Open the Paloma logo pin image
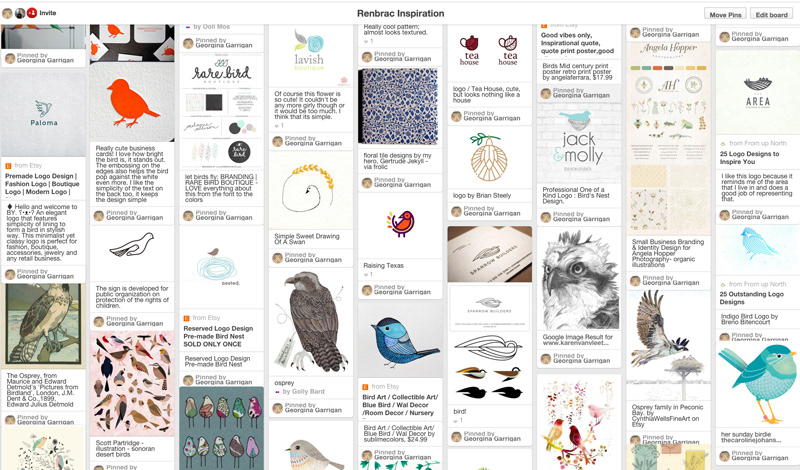 pyautogui.click(x=43, y=114)
